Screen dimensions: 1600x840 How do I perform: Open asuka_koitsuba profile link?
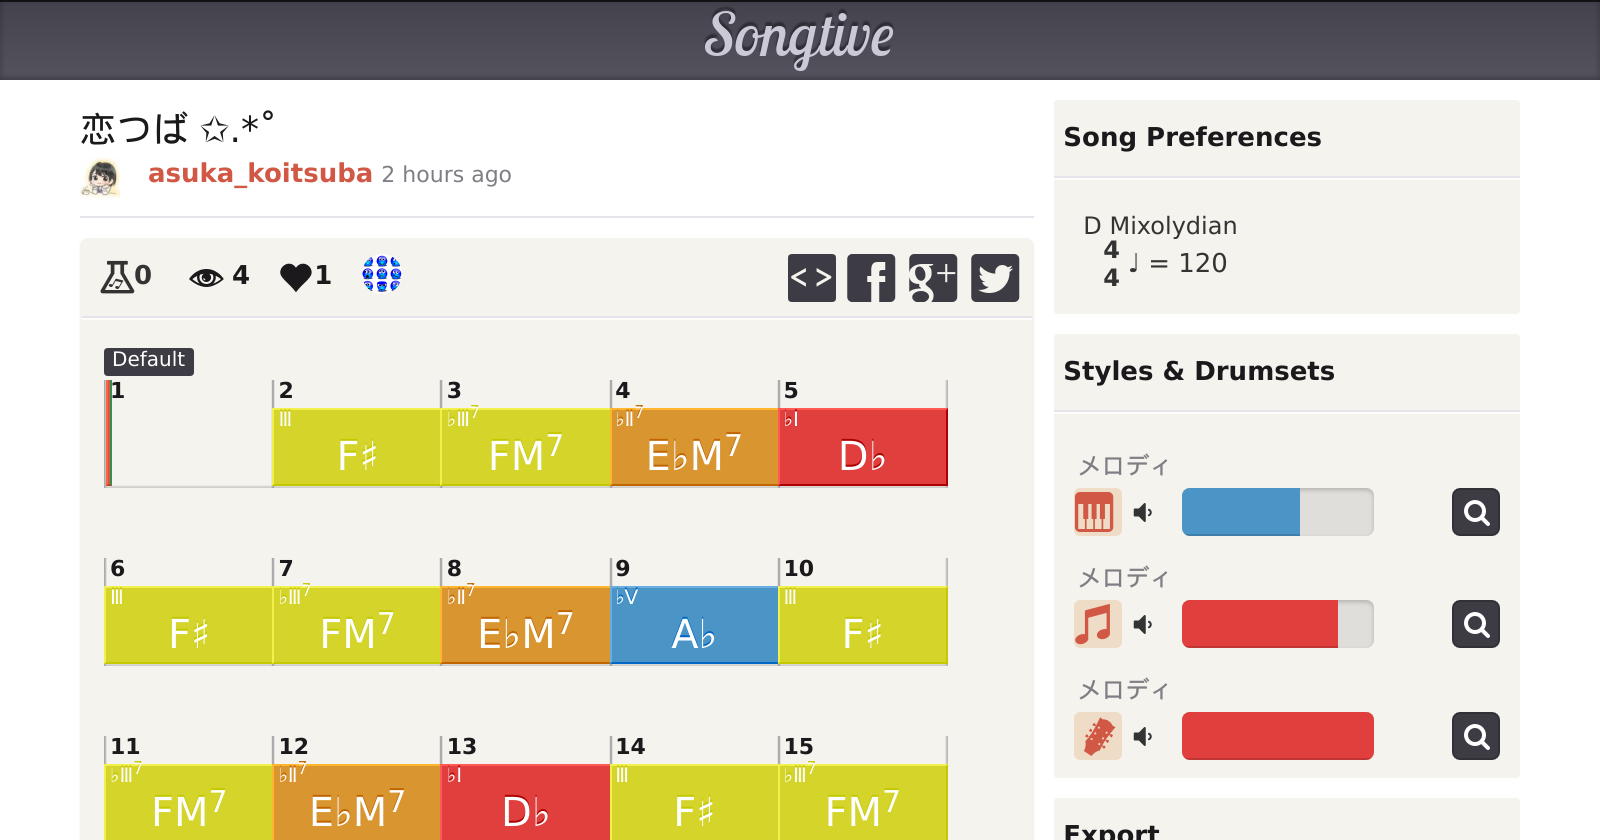[260, 174]
